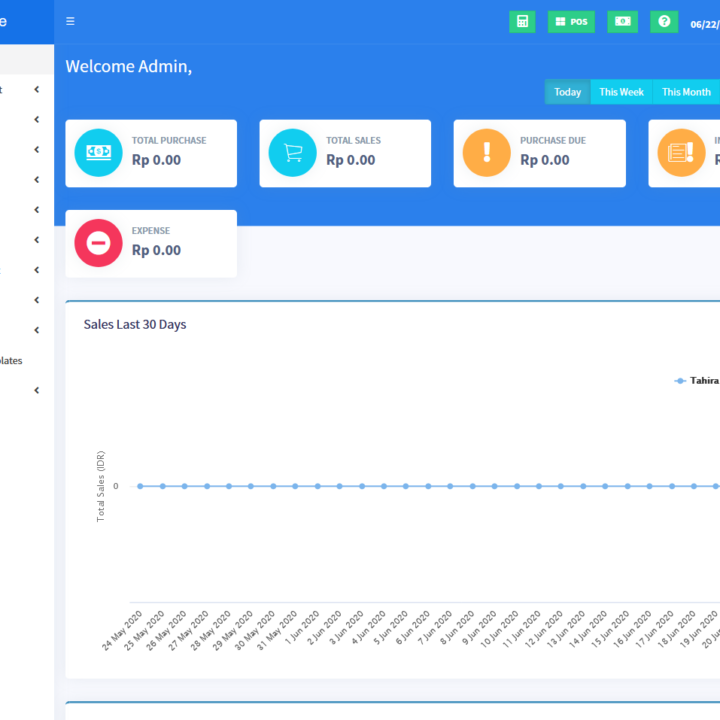This screenshot has height=720, width=720.
Task: Click the orange invoice icon card
Action: tap(681, 152)
